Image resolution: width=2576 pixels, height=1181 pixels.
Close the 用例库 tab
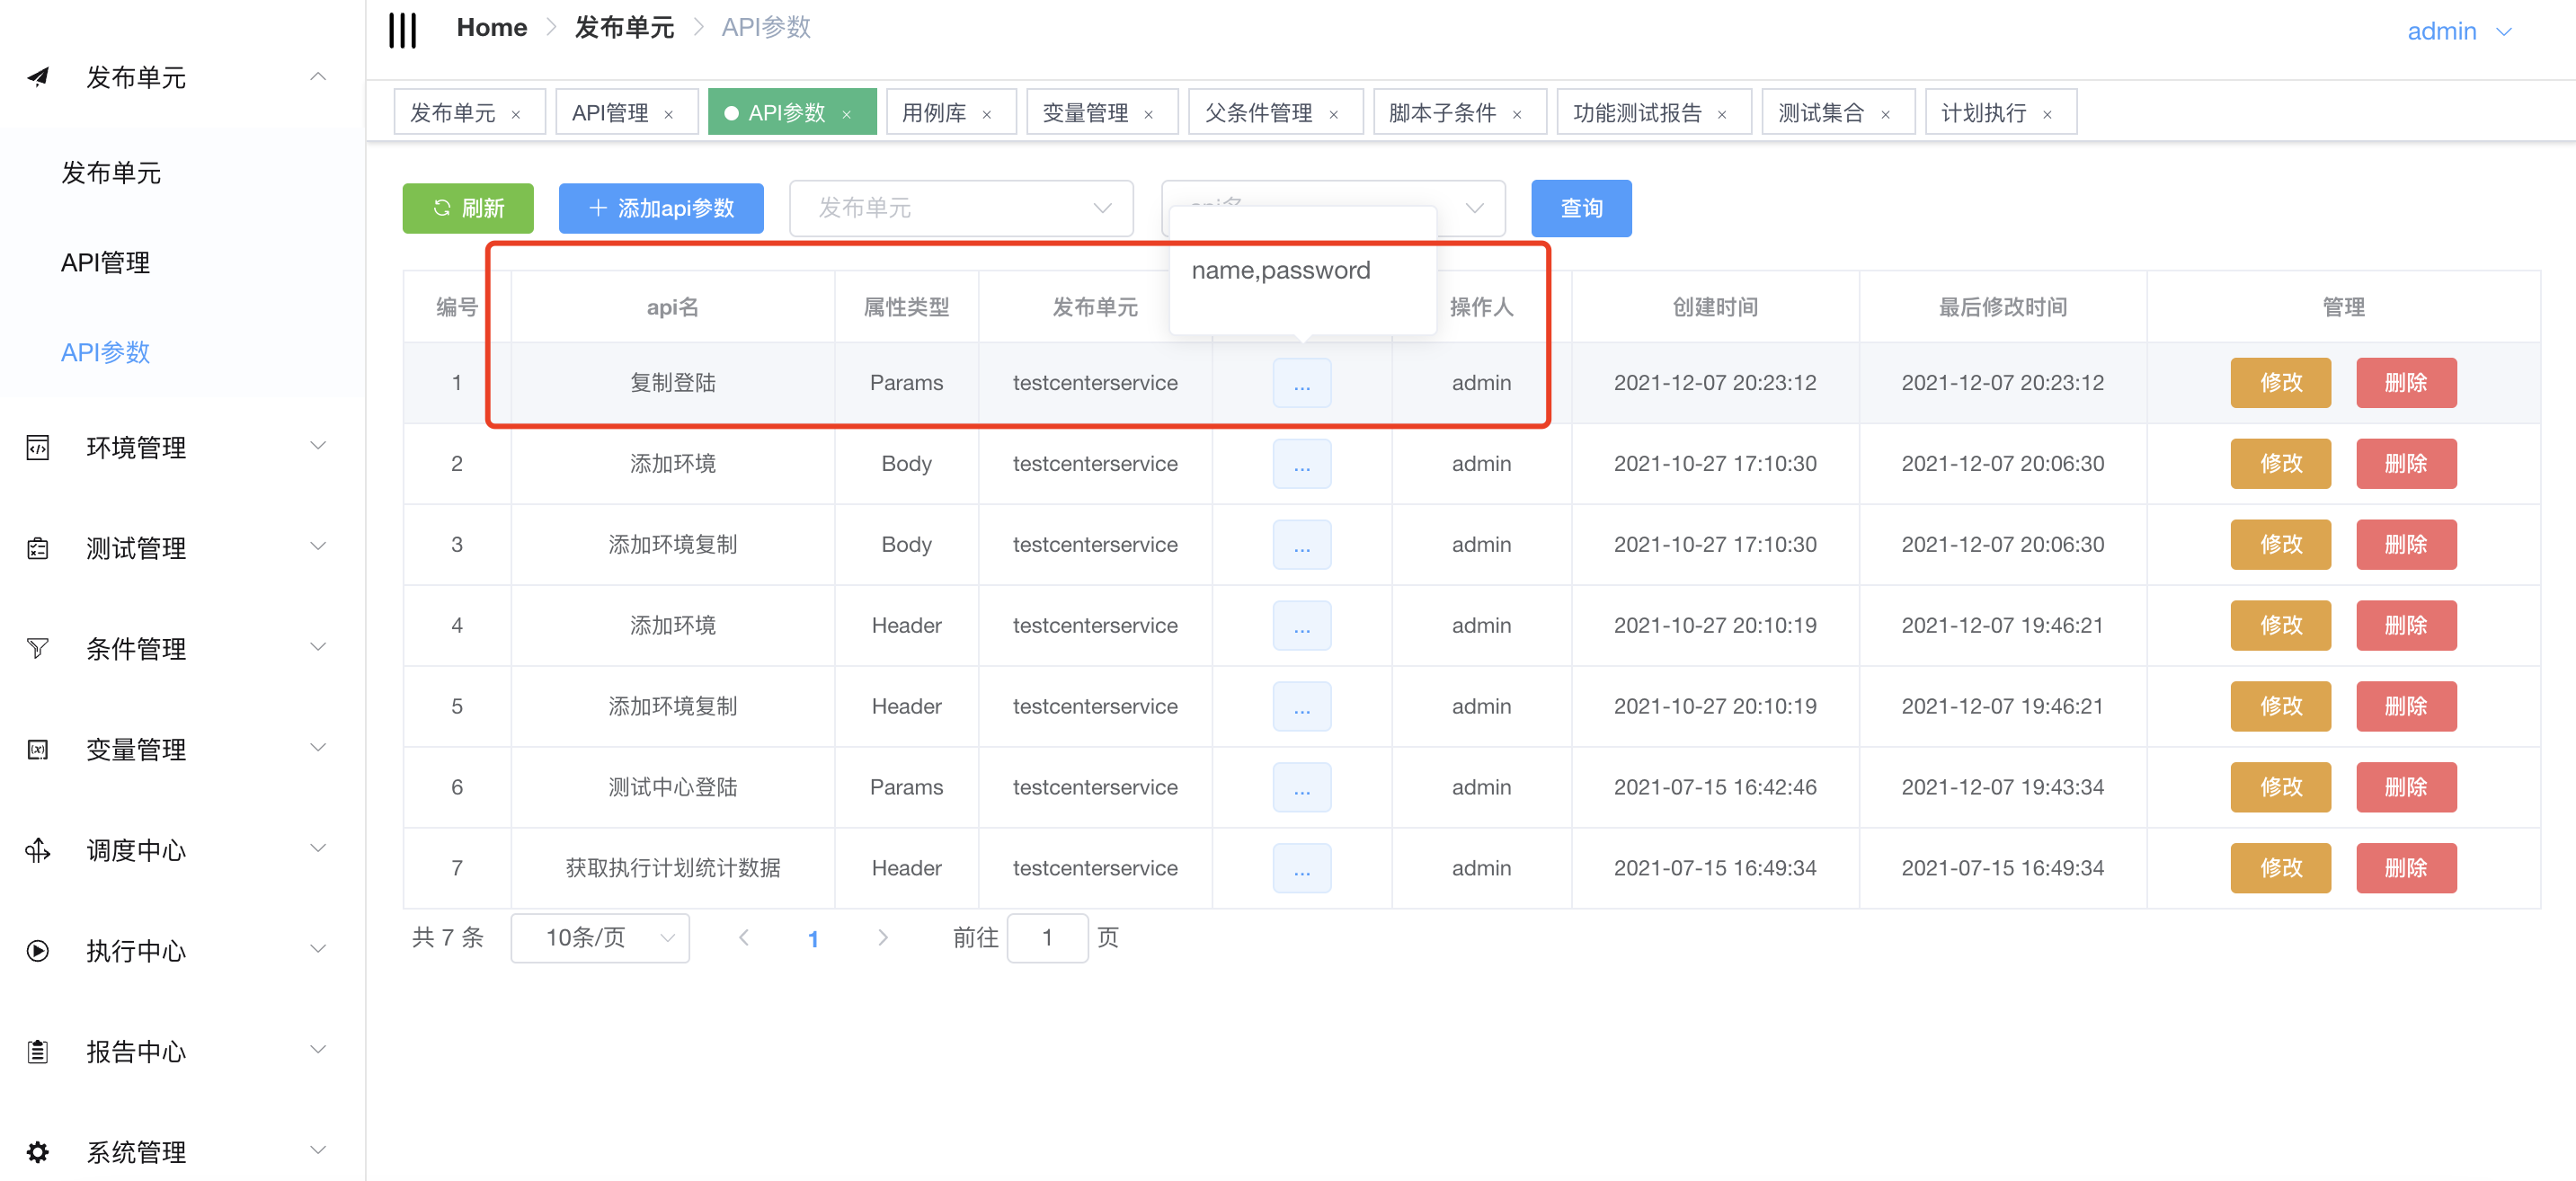(x=987, y=114)
